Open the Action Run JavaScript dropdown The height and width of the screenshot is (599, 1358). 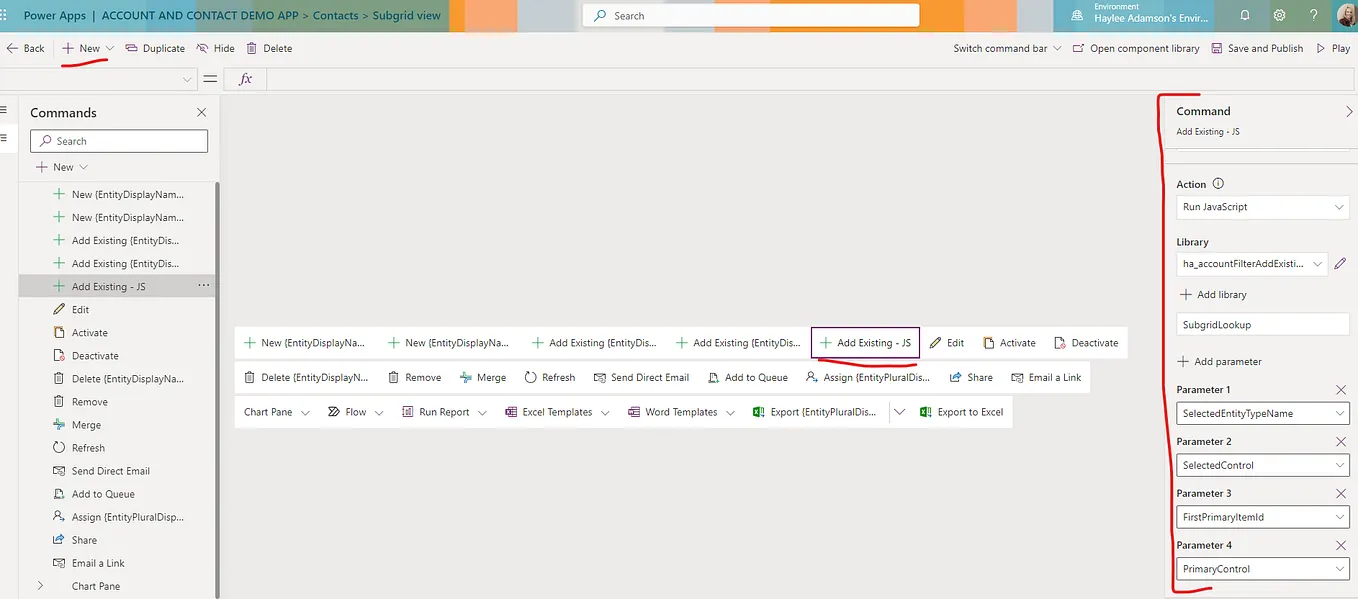click(1263, 207)
